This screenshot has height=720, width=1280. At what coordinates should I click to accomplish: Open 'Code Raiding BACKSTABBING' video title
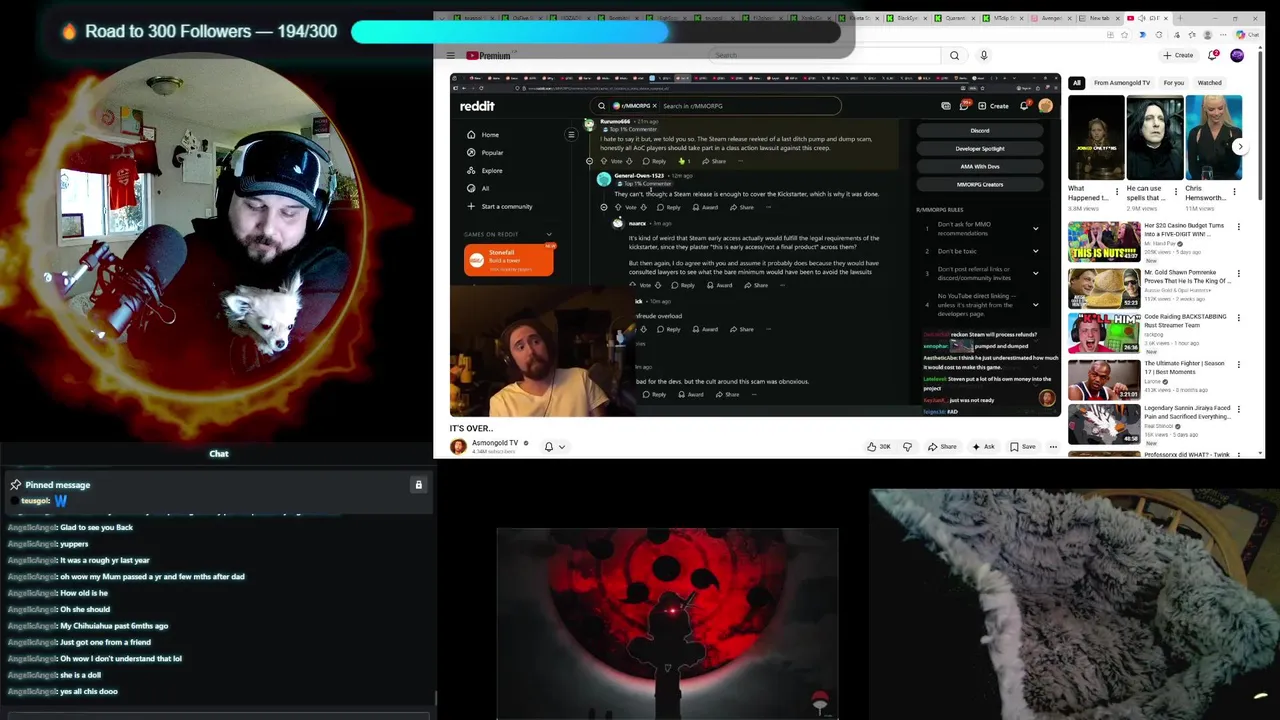(x=1185, y=321)
